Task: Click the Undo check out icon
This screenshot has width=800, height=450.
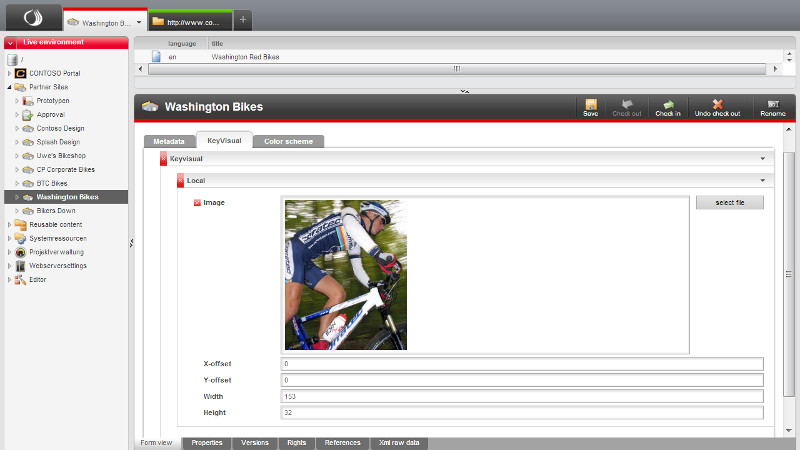Action: coord(717,104)
